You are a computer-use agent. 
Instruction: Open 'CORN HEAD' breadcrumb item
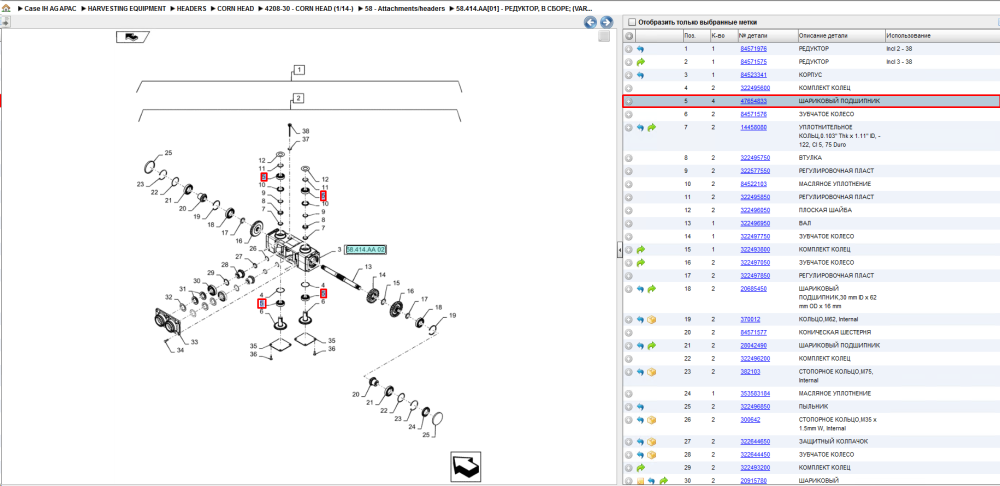(x=236, y=9)
